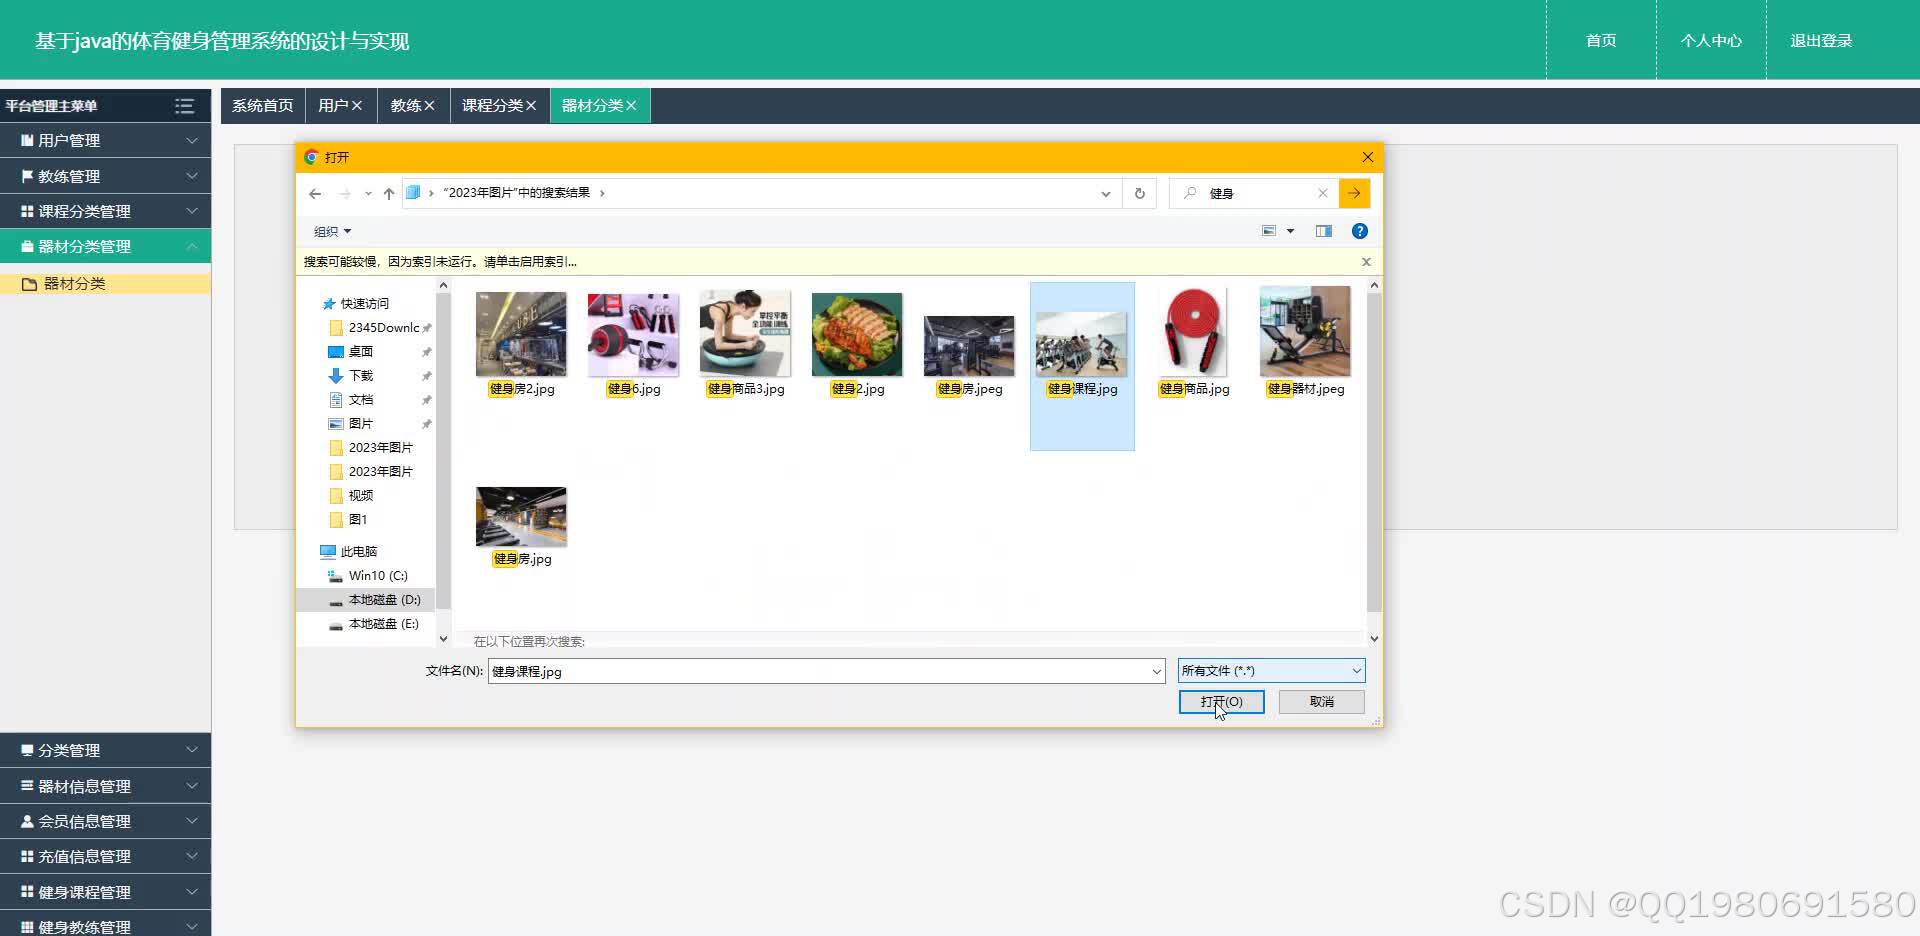Close the 器材分类 tab
The height and width of the screenshot is (936, 1920).
click(x=631, y=105)
